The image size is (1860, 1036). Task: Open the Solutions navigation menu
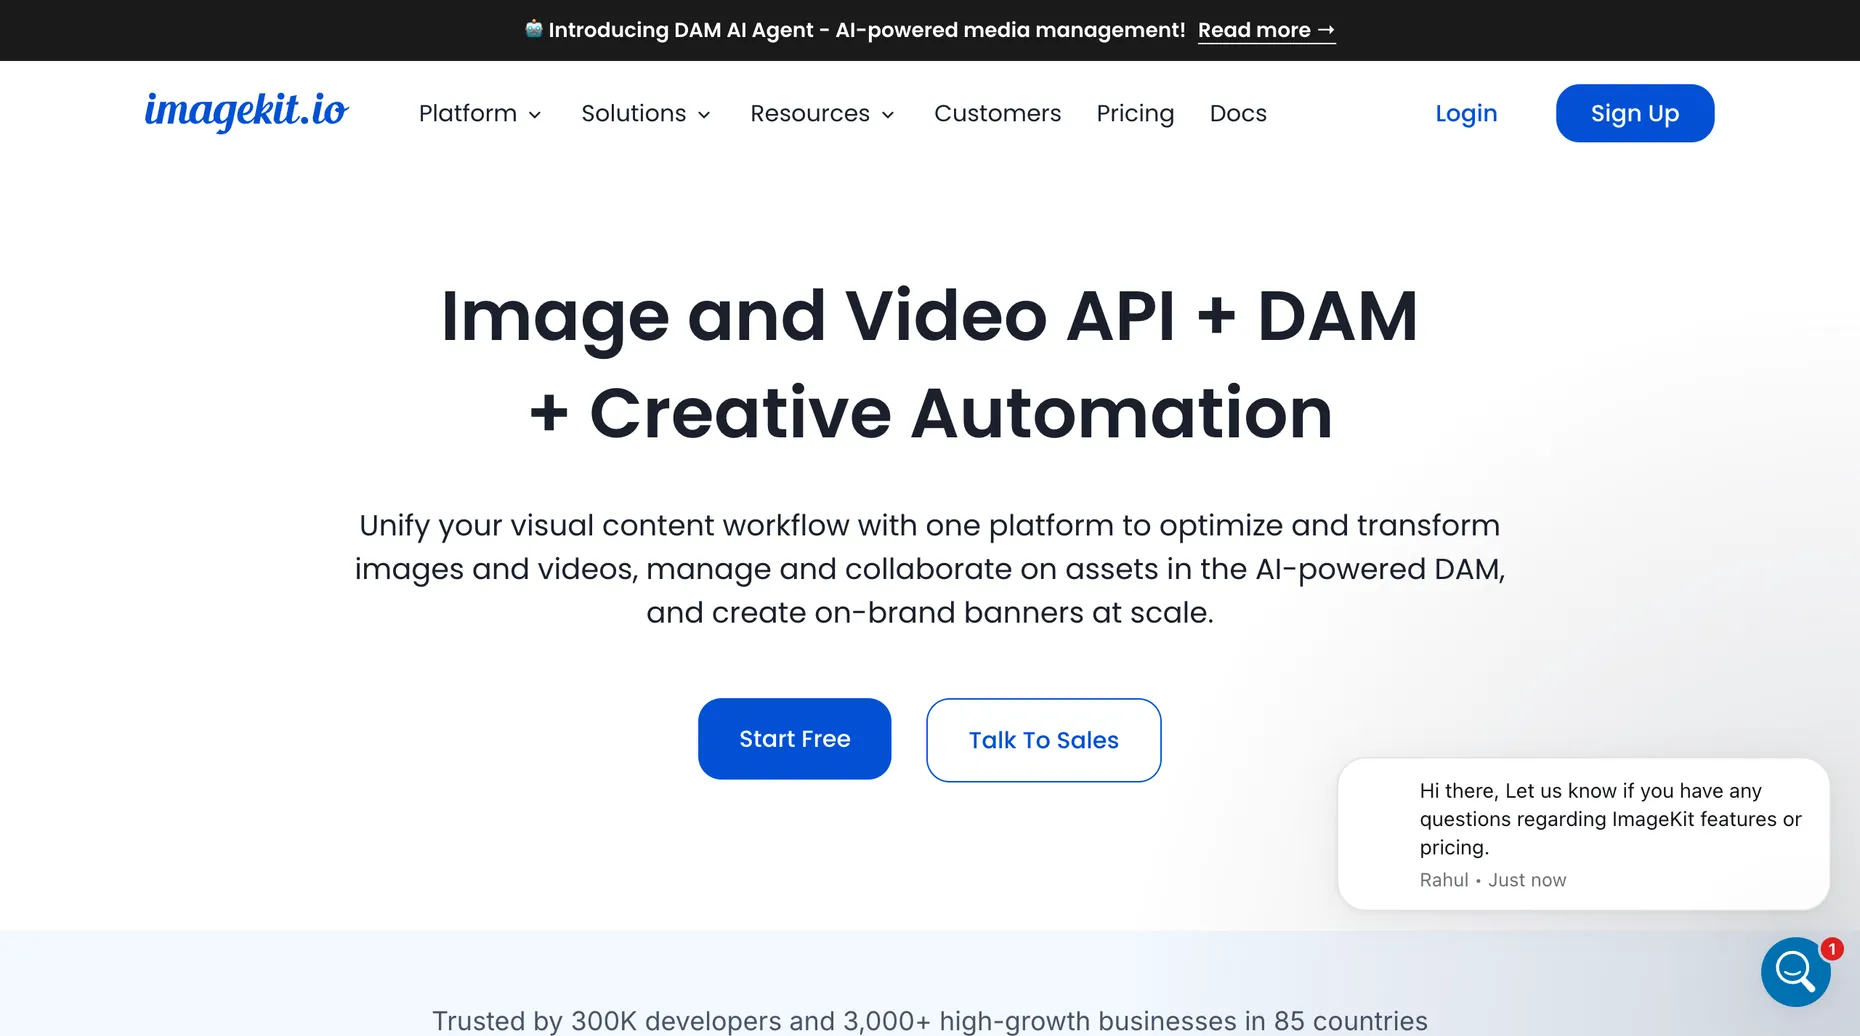646,113
